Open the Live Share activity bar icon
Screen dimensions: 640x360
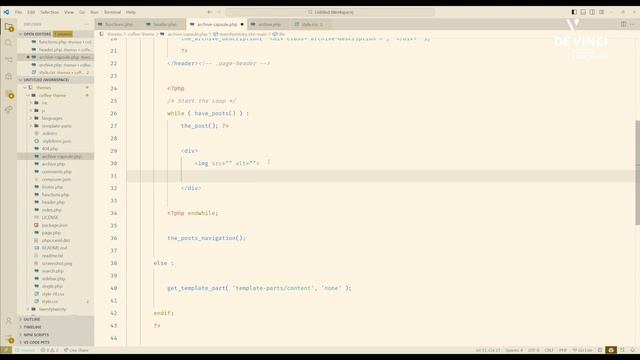click(9, 110)
